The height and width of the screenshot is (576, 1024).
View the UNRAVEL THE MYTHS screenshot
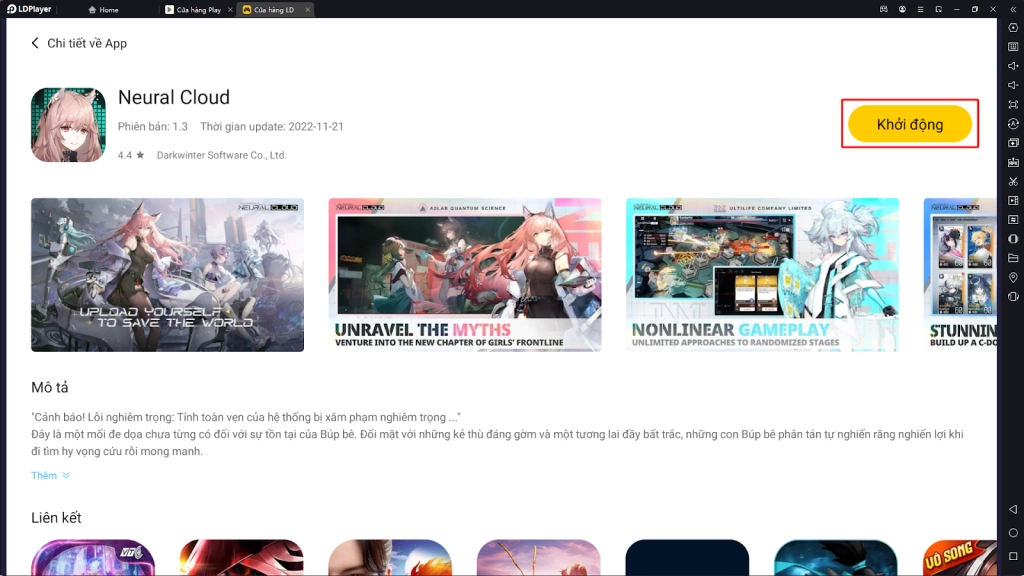[465, 272]
